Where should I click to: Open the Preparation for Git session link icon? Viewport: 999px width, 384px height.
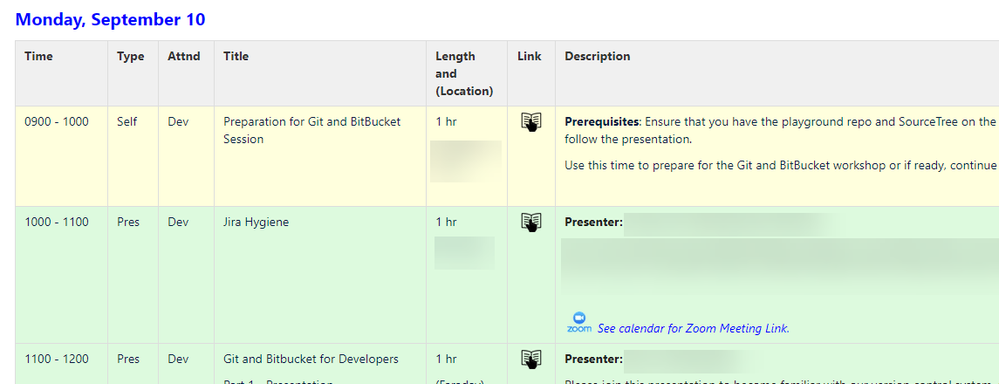(531, 122)
